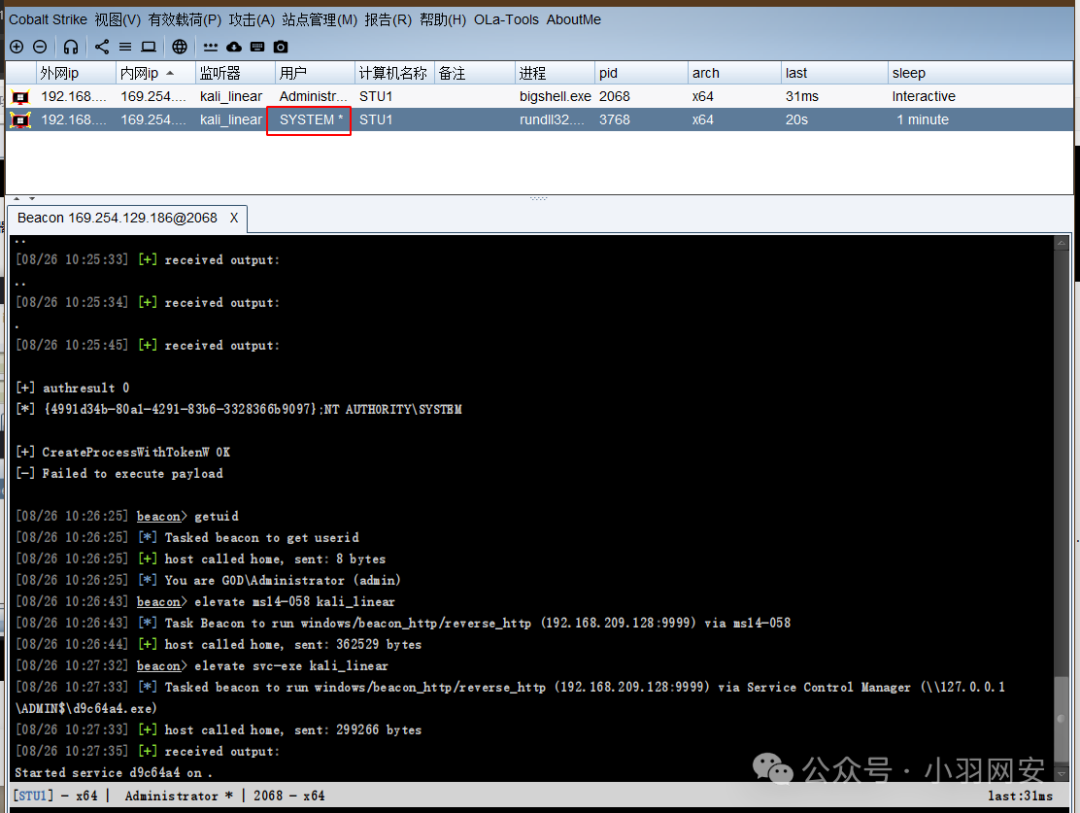
Task: Open 帮助(H) menu
Action: [x=443, y=20]
